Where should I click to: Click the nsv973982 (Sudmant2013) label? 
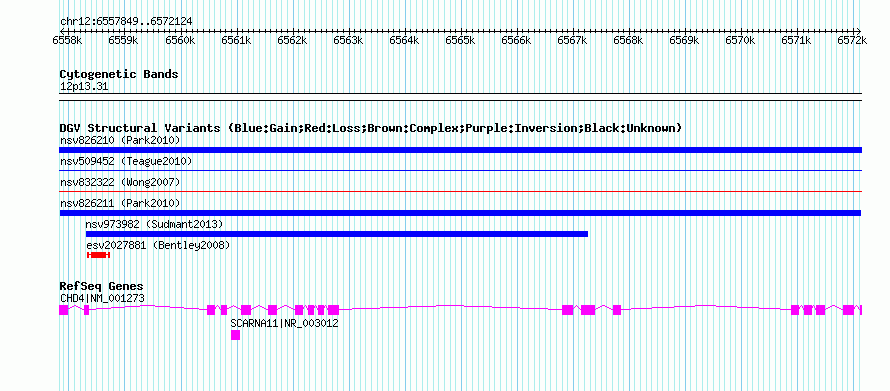[x=154, y=224]
